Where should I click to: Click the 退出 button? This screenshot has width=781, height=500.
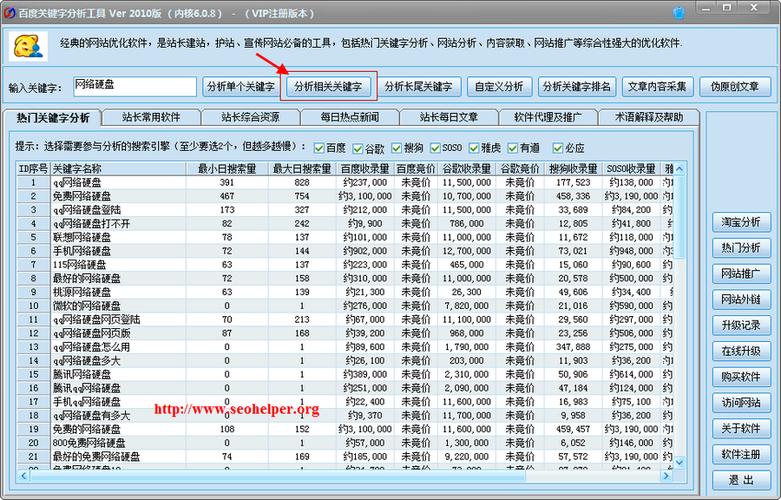pyautogui.click(x=741, y=480)
